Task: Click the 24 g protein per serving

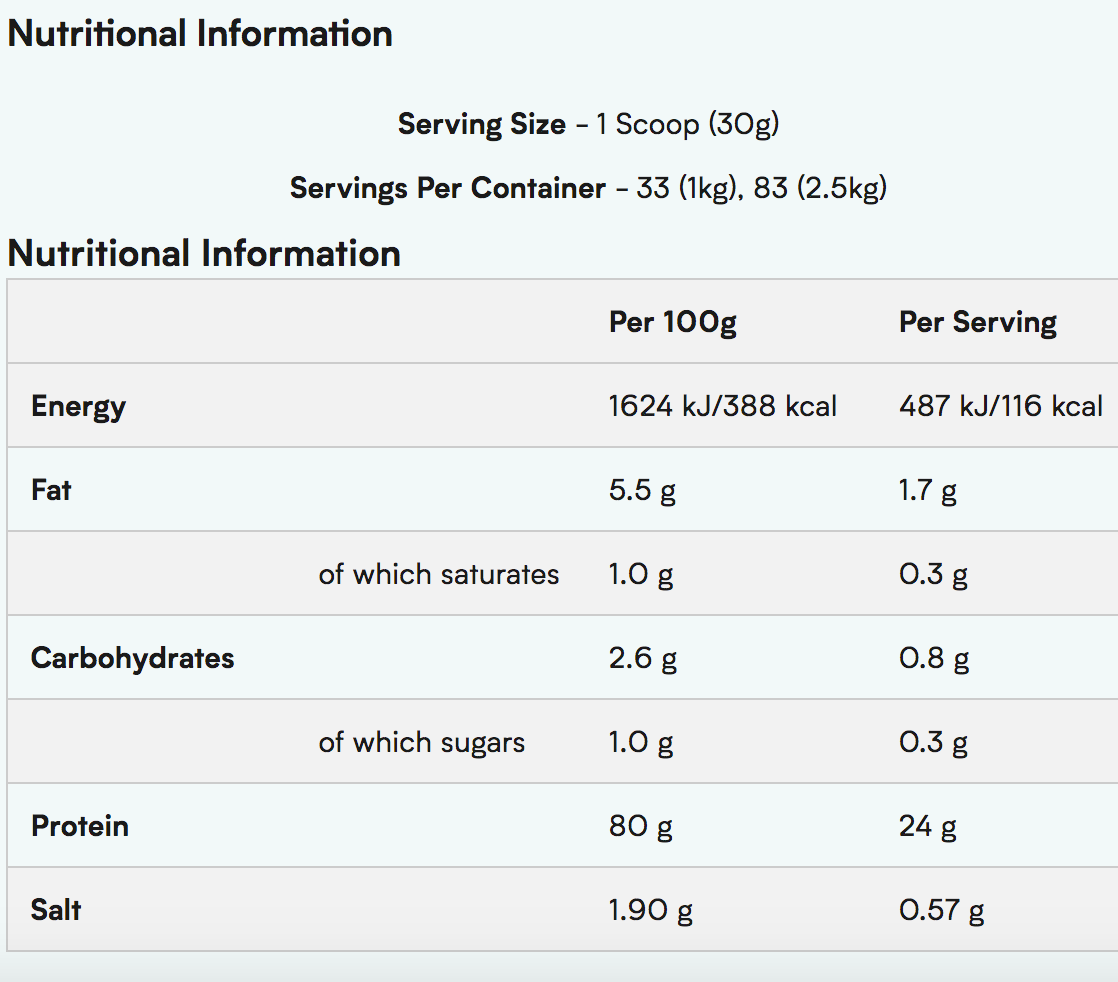Action: [x=927, y=826]
